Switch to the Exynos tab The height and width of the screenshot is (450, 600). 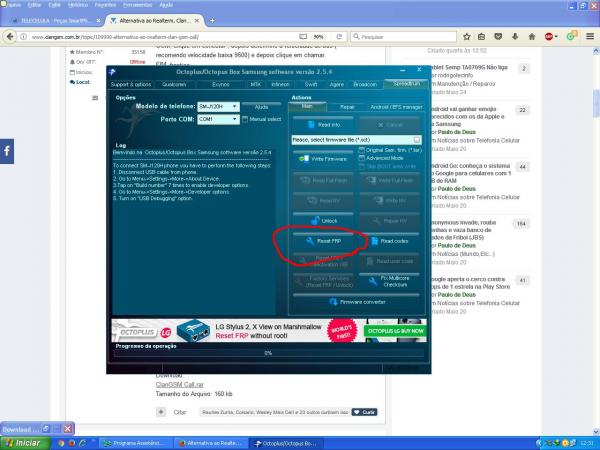221,84
